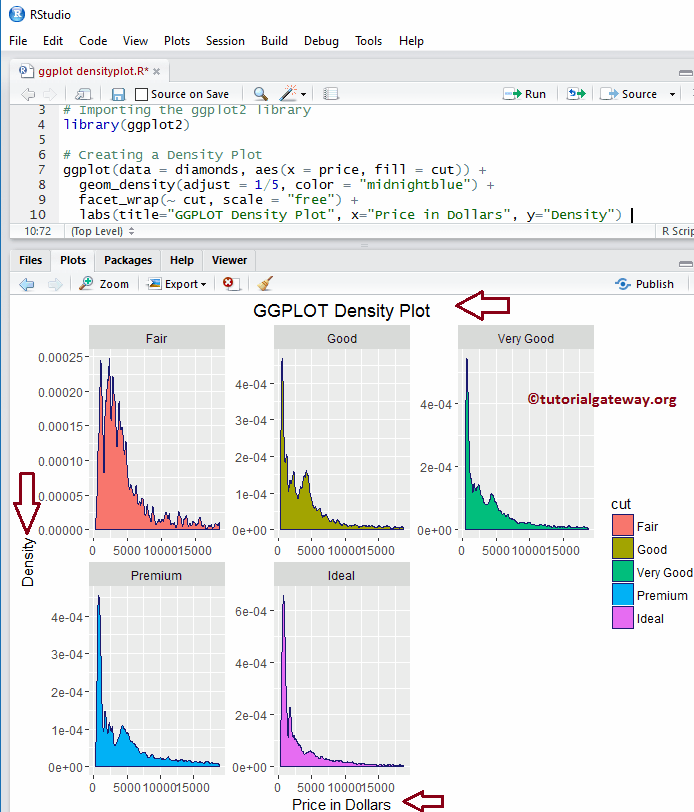Open the Debug menu
Image resolution: width=694 pixels, height=812 pixels.
321,41
